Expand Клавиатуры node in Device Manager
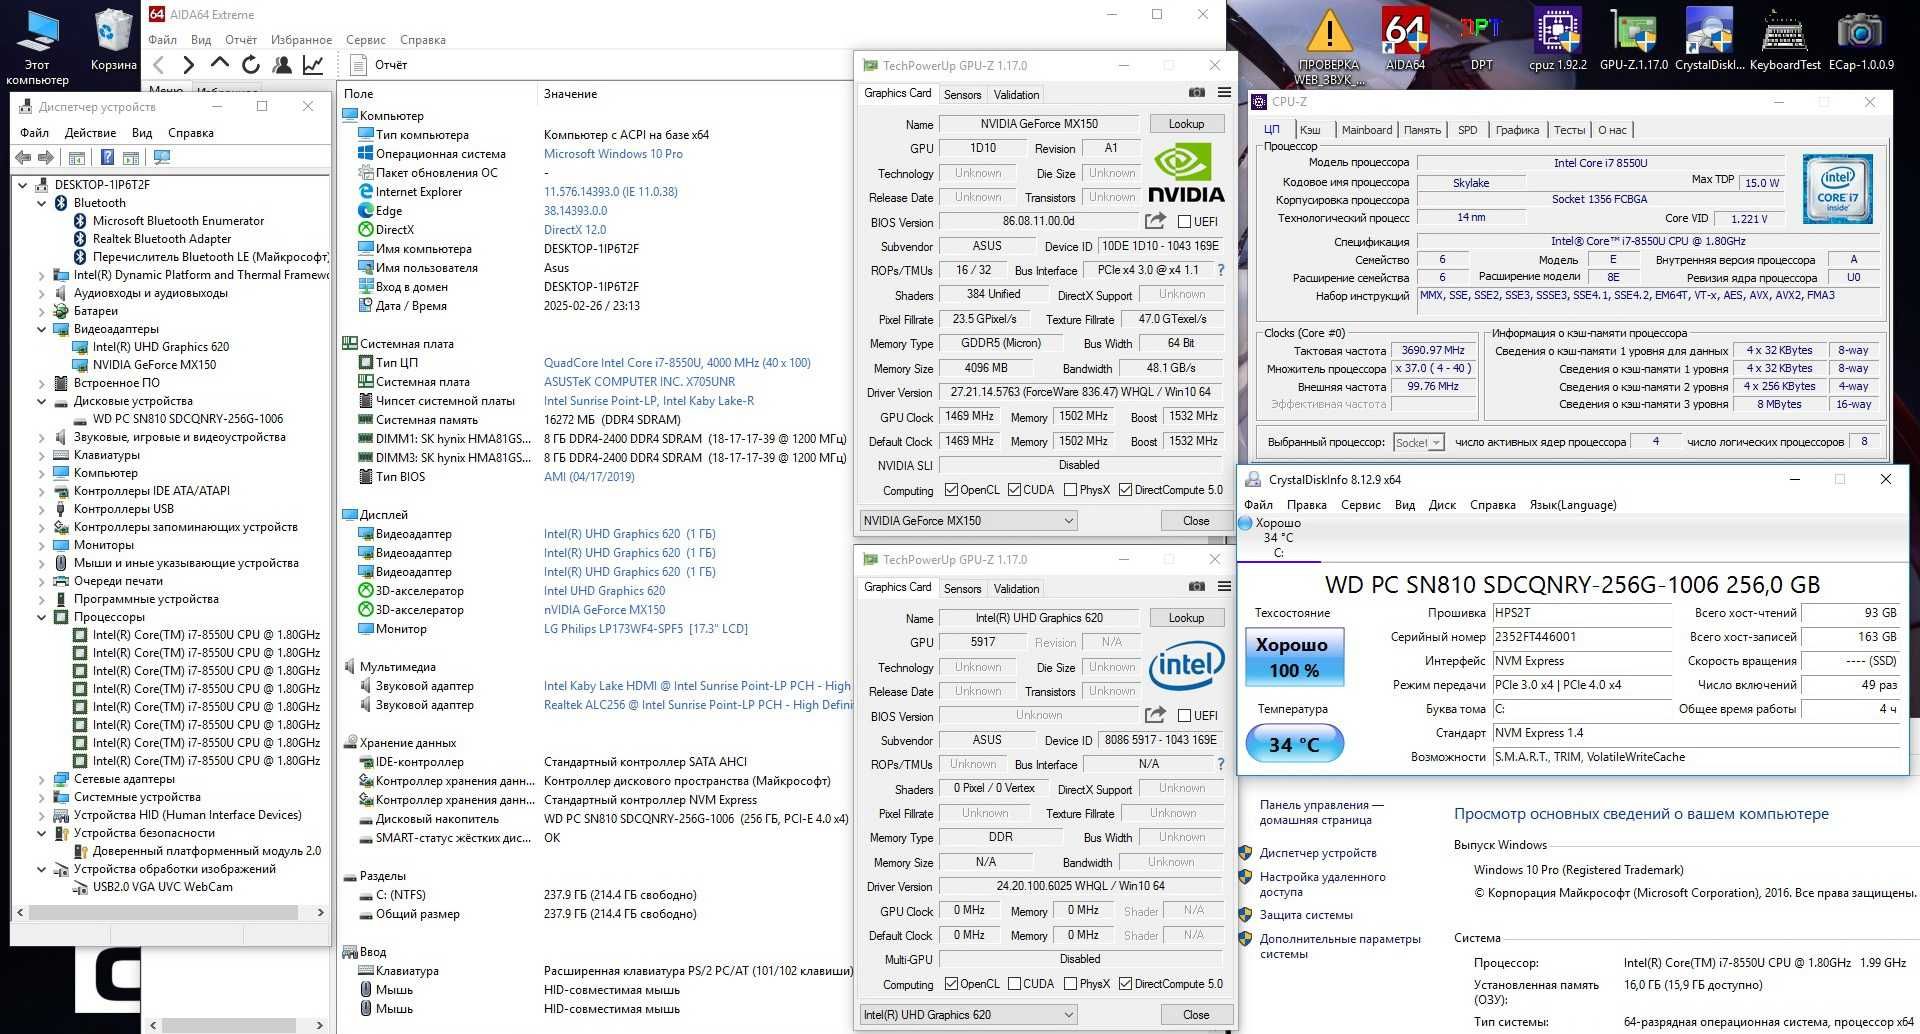This screenshot has width=1920, height=1034. click(42, 455)
